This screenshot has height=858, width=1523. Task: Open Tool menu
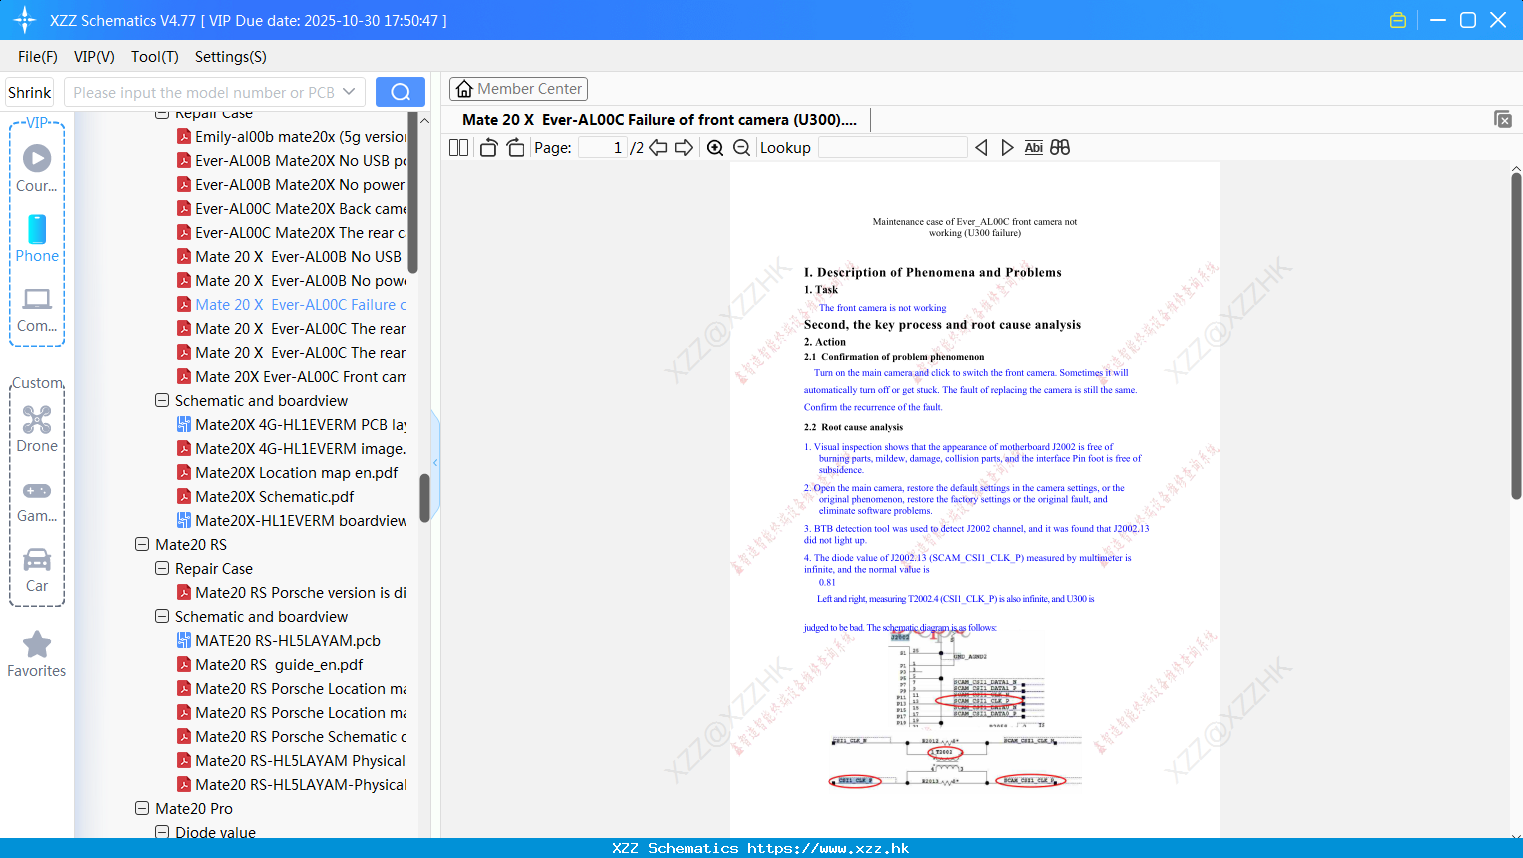pos(155,57)
